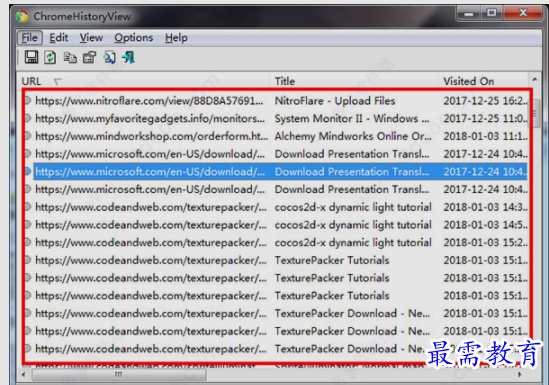549x385 pixels.
Task: Sort by the Visited On column header
Action: pos(483,81)
